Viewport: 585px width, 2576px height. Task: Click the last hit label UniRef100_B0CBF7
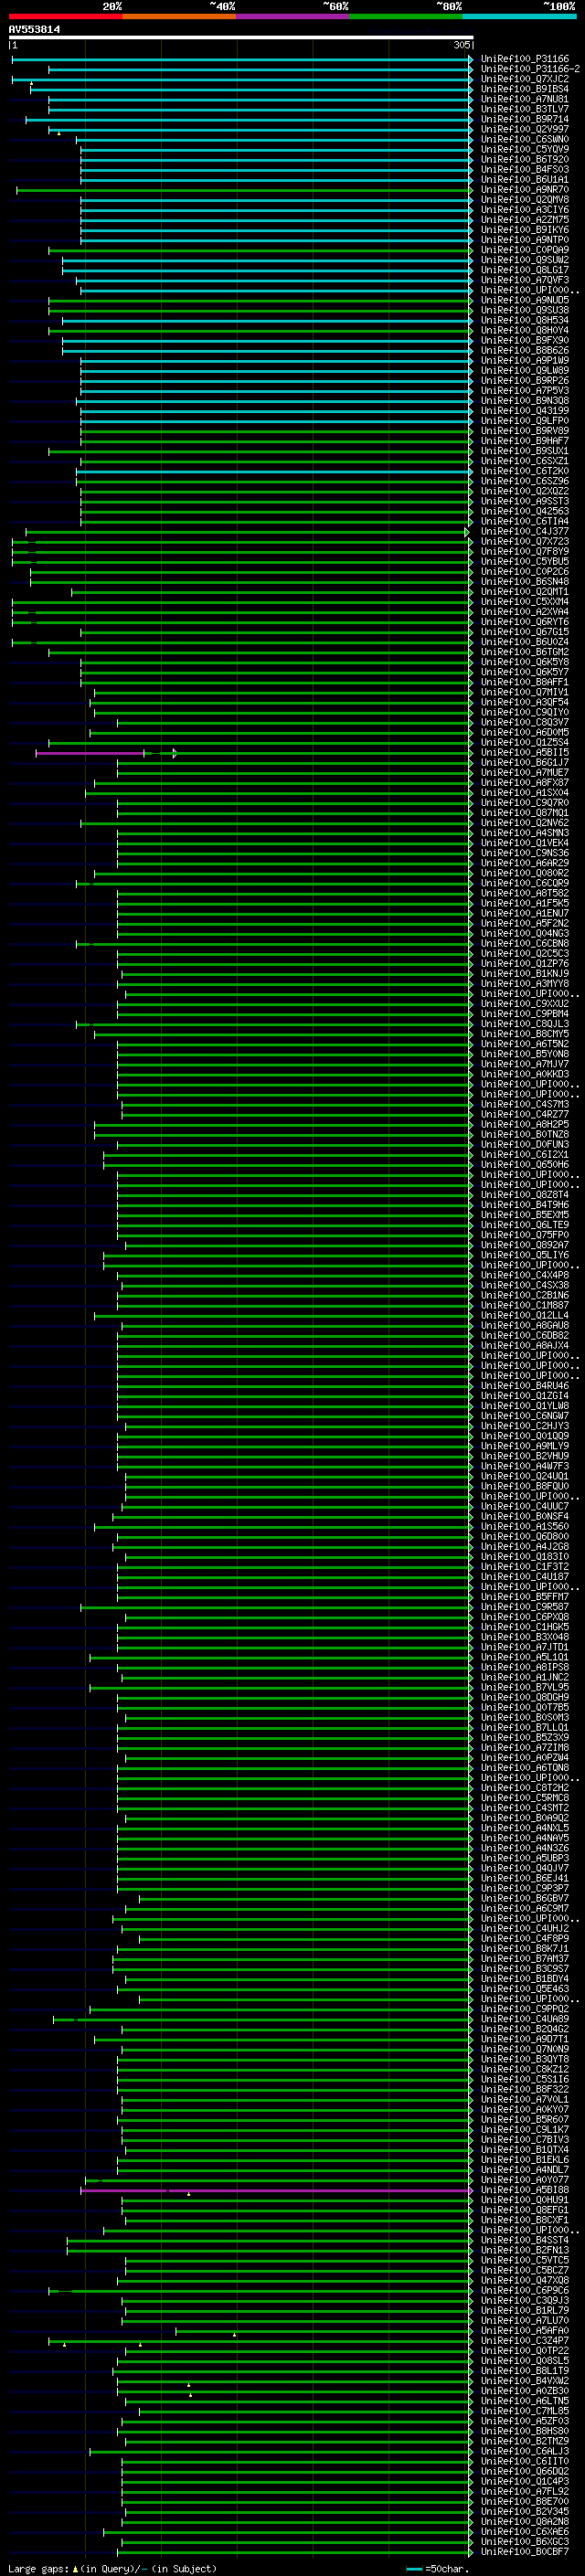(x=524, y=2552)
